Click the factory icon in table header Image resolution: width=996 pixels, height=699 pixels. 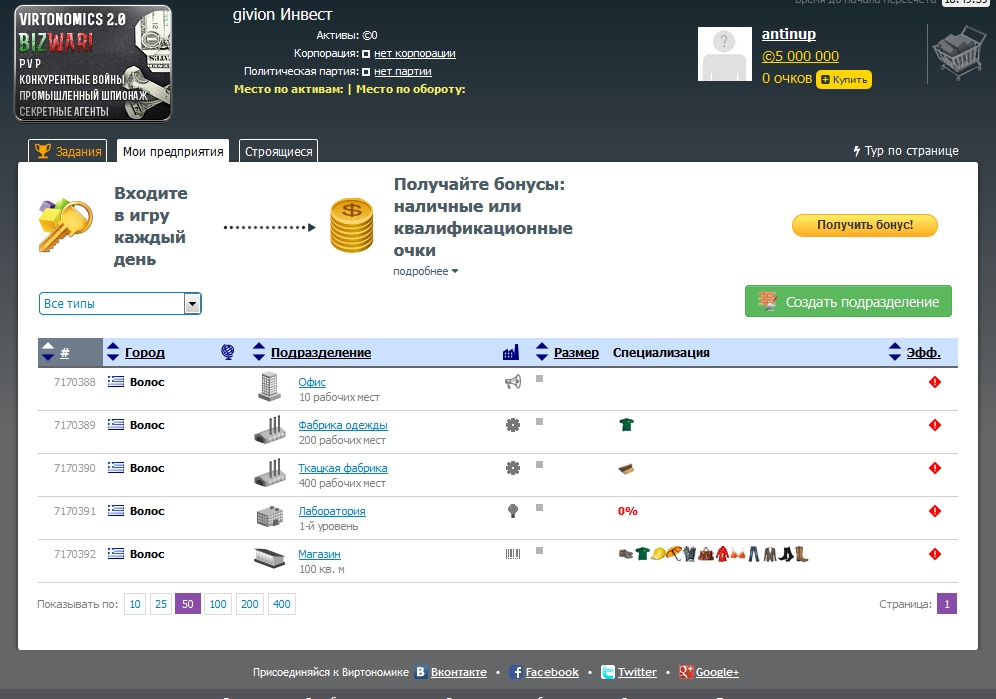511,352
